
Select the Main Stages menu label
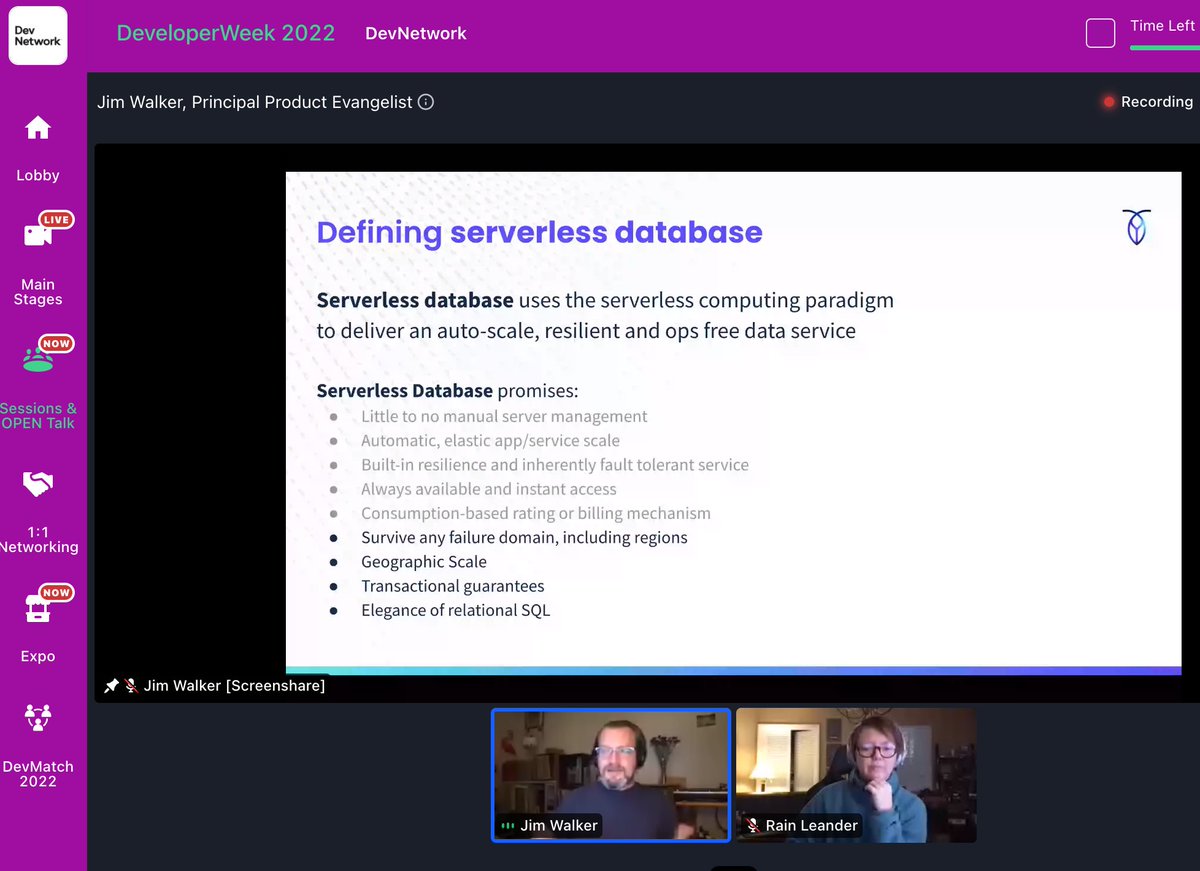38,292
